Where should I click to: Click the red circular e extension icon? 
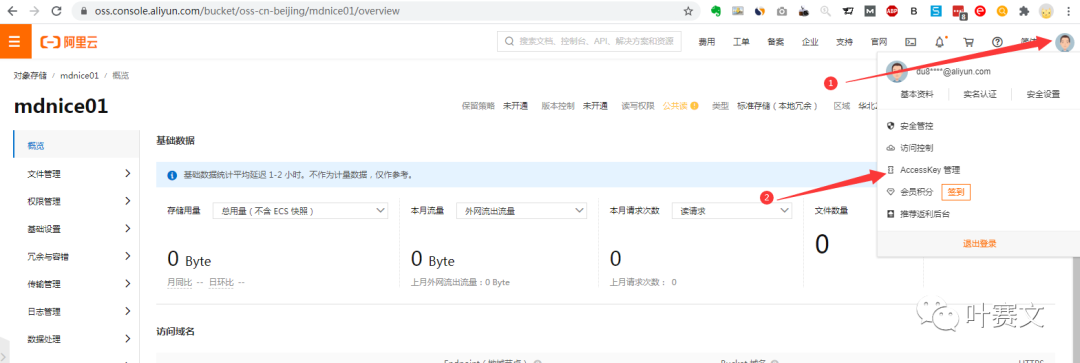click(980, 11)
